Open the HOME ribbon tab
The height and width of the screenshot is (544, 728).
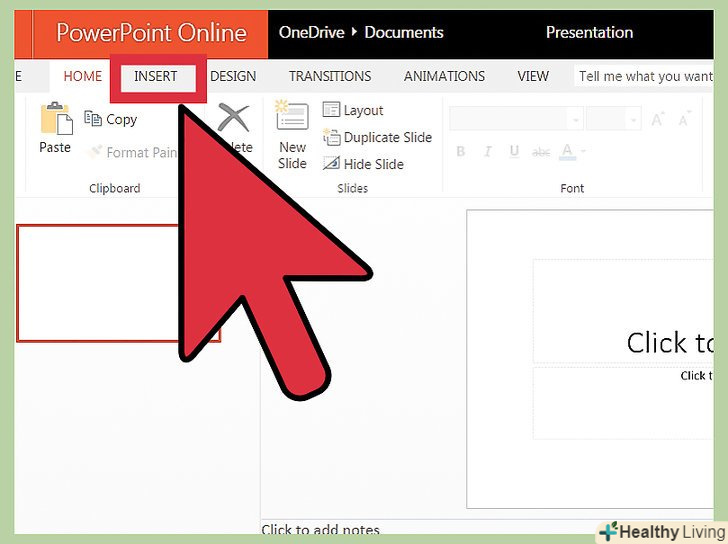click(x=83, y=76)
